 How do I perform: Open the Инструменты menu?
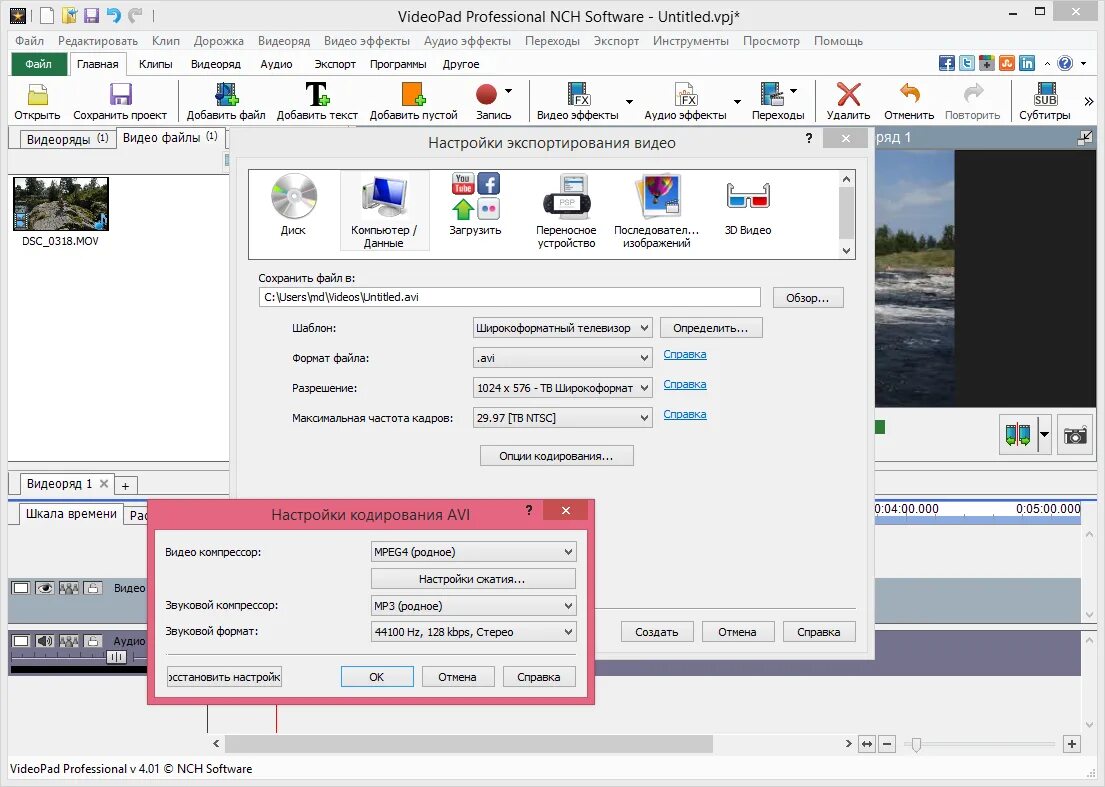click(691, 41)
